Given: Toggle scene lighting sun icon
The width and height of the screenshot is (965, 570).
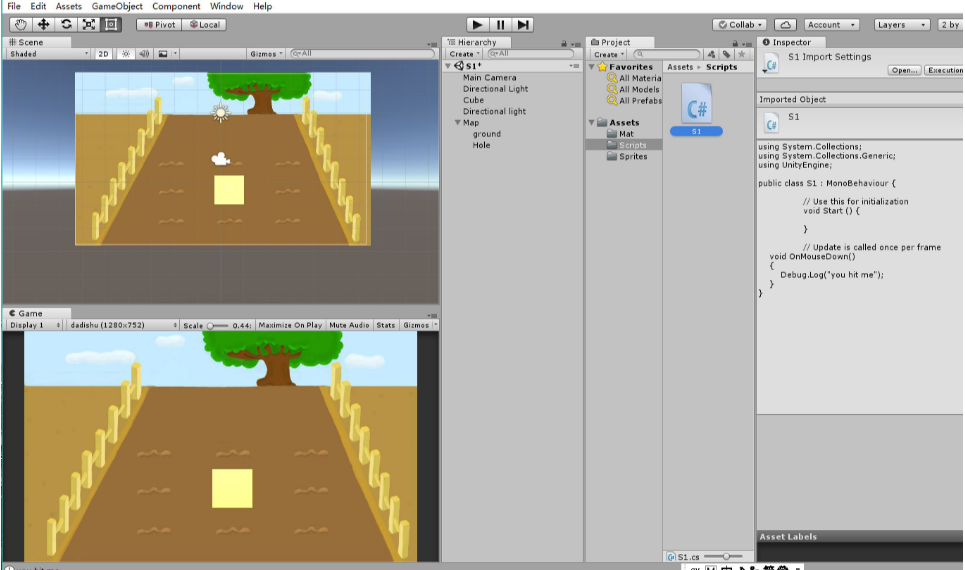Looking at the screenshot, I should pyautogui.click(x=126, y=54).
